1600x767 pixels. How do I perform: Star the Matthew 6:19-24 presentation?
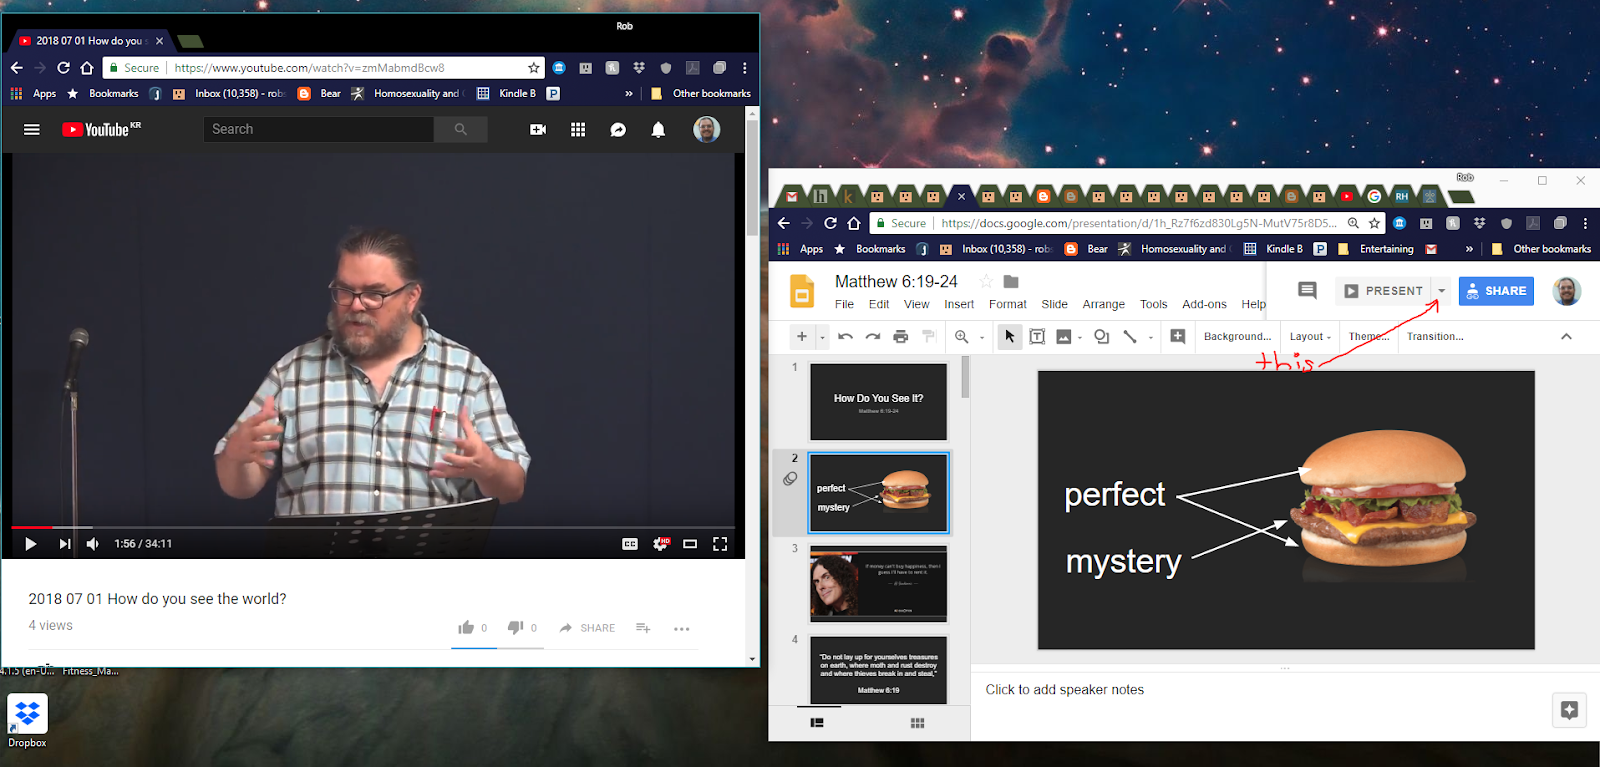pyautogui.click(x=986, y=282)
